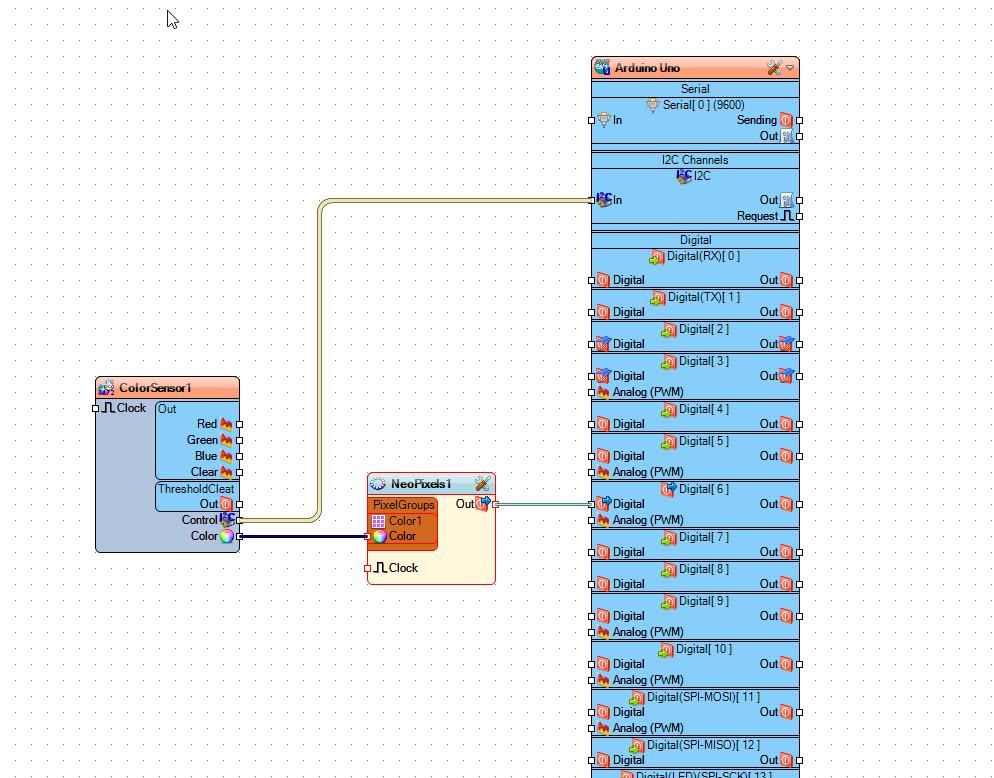
Task: Open the Arduino Uno tools wrench icon
Action: coord(774,68)
